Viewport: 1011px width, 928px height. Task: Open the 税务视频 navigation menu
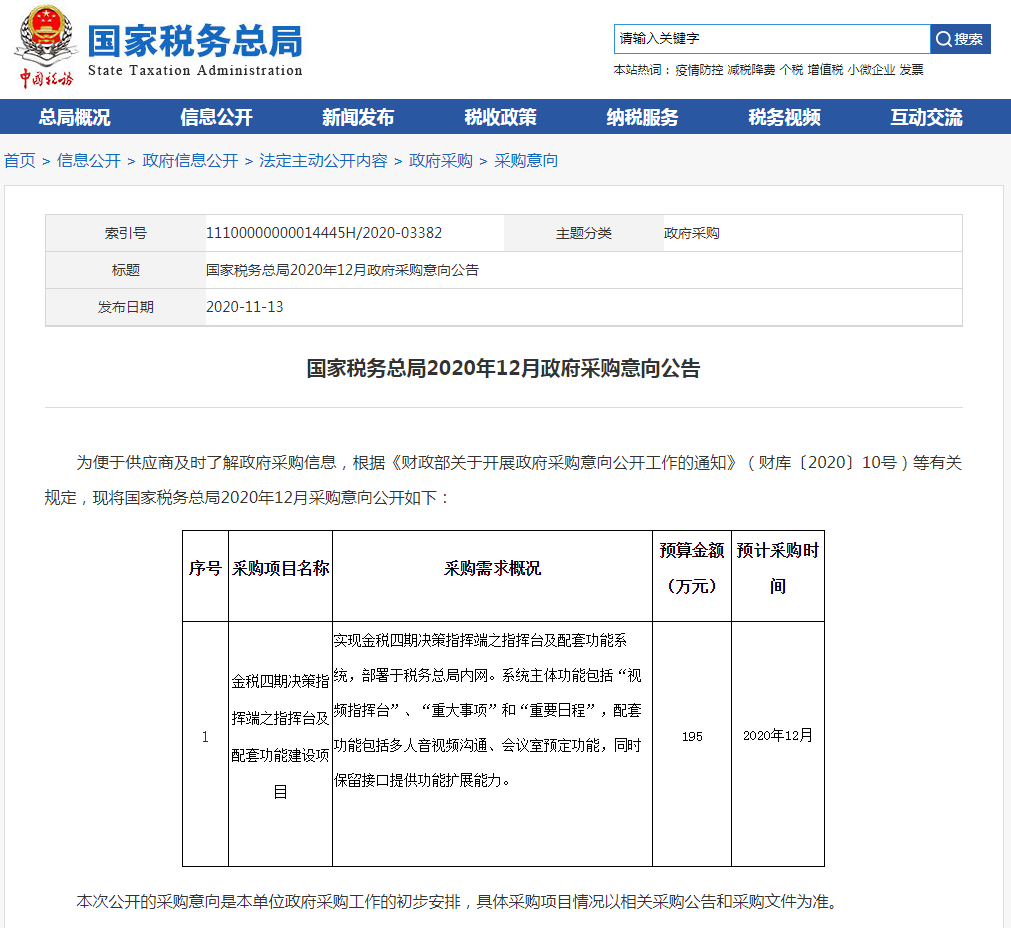click(x=784, y=117)
